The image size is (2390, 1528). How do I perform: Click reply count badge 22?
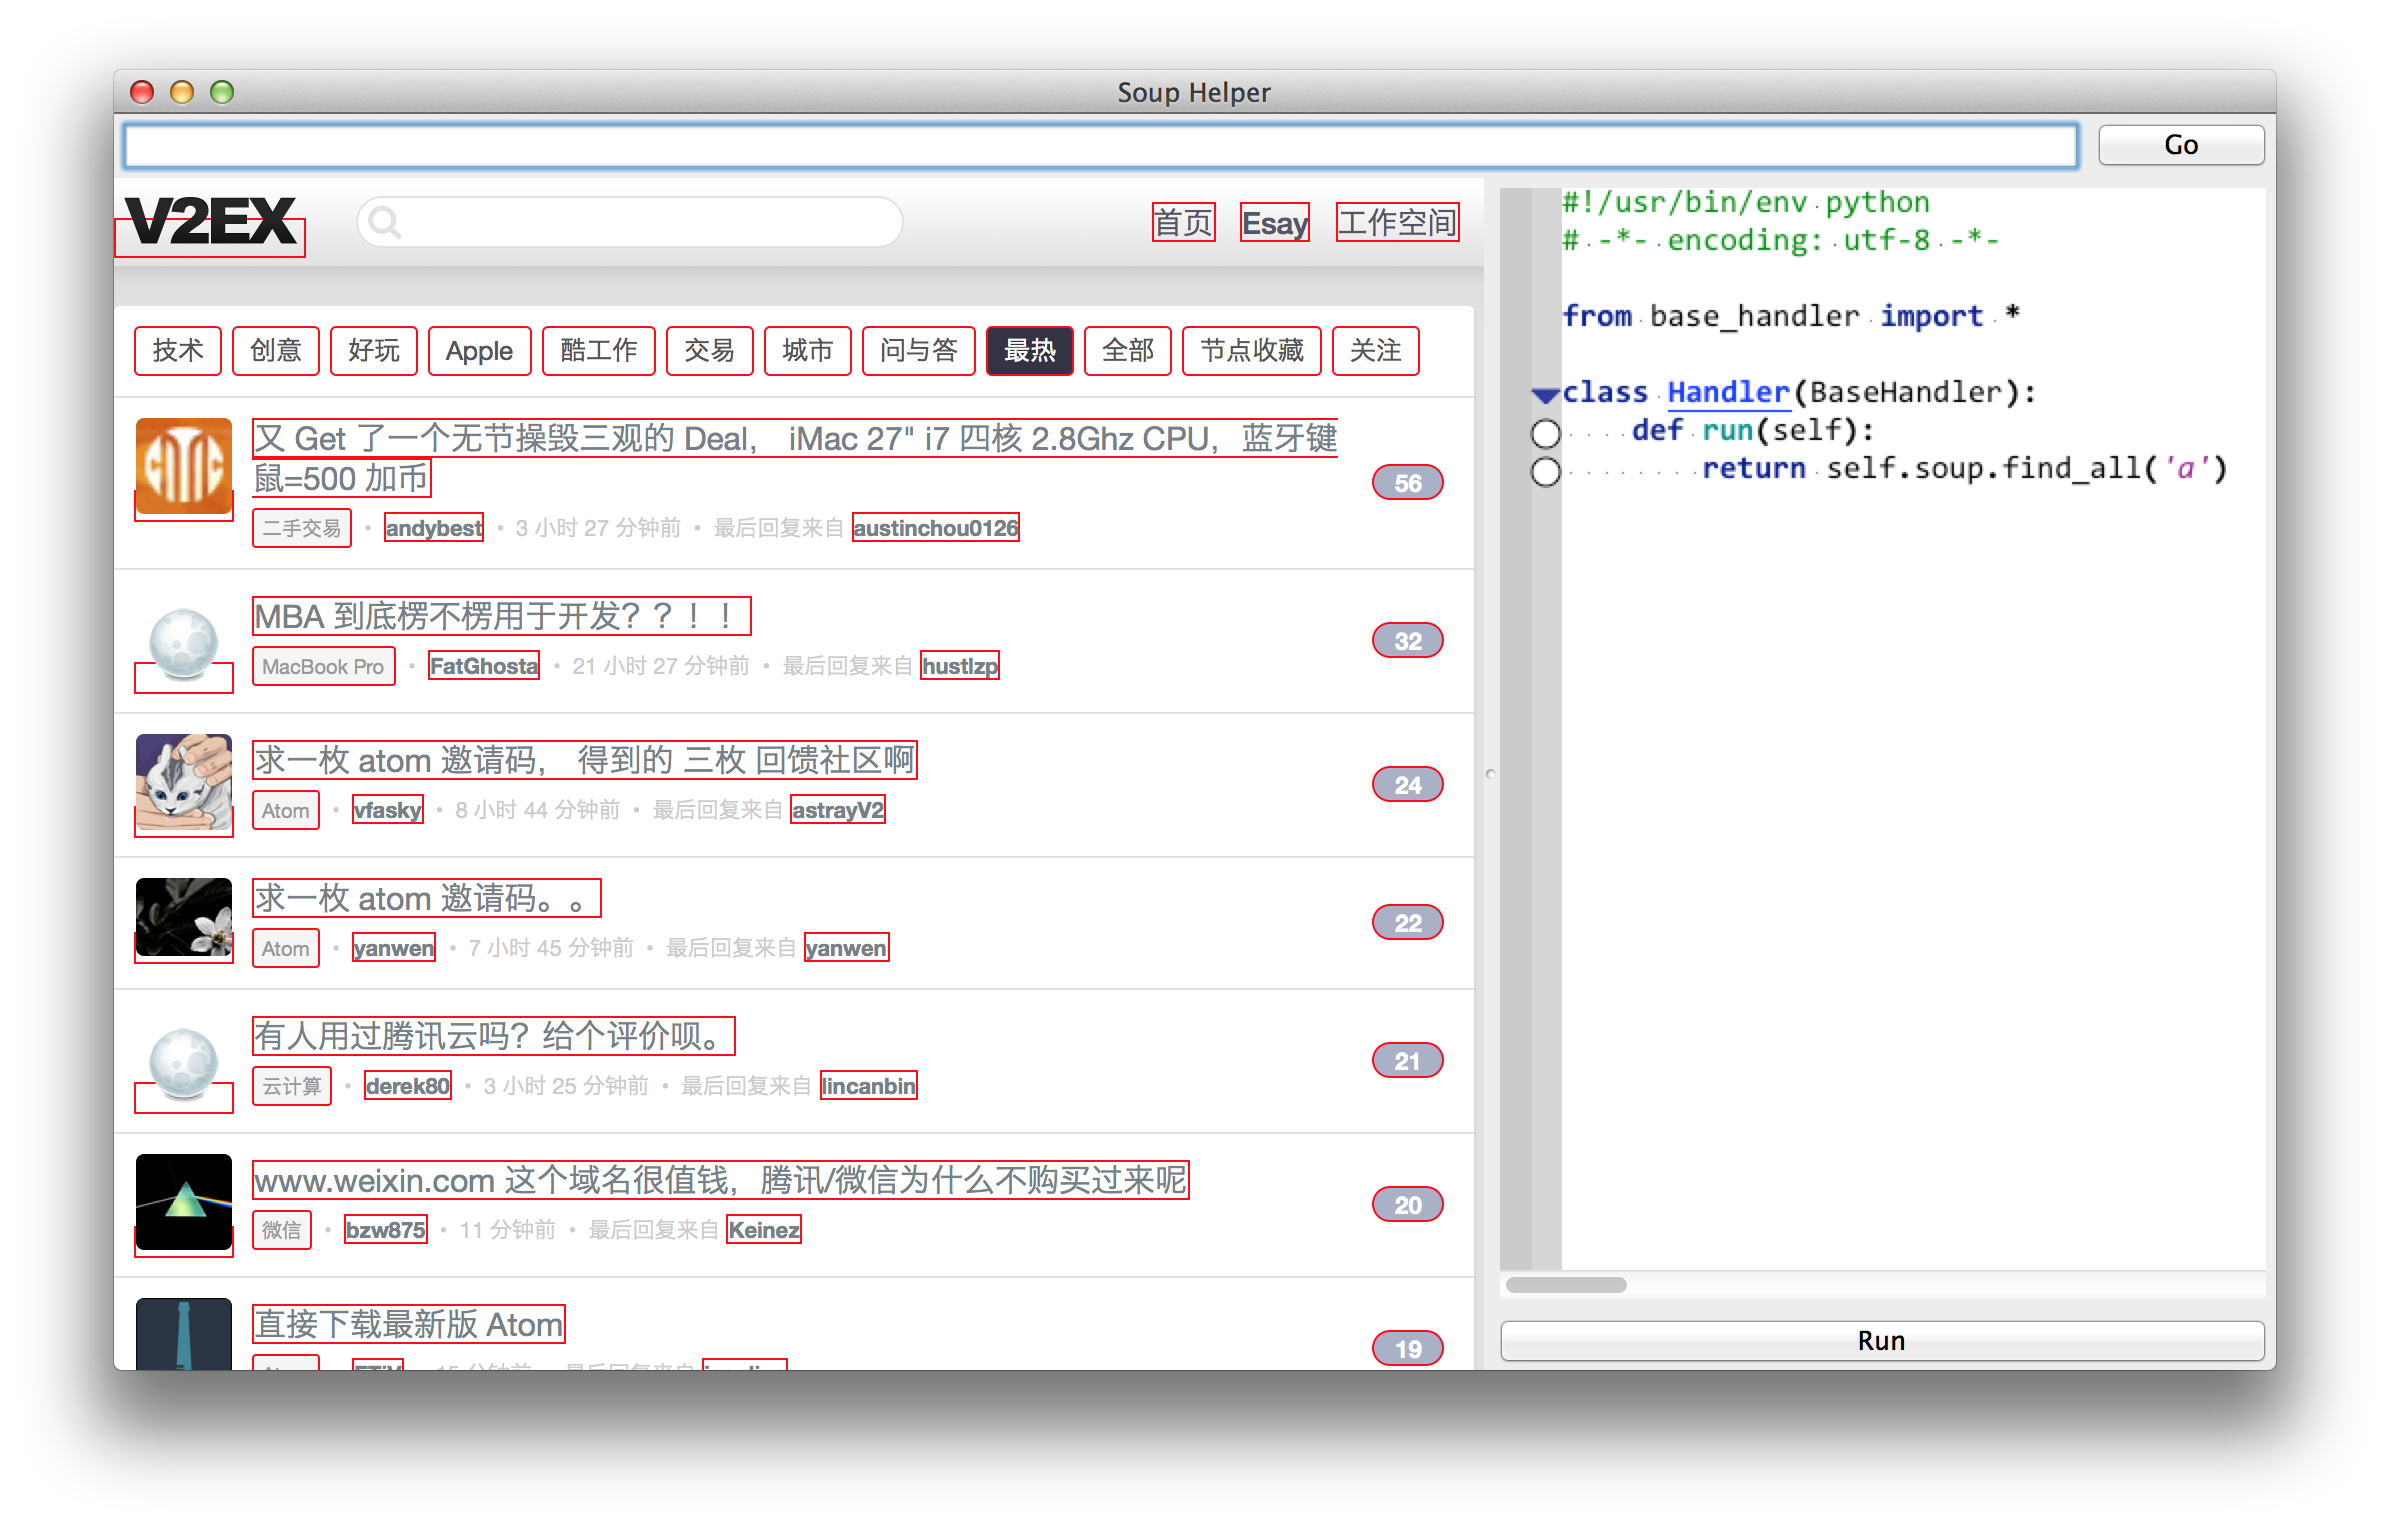(1408, 923)
